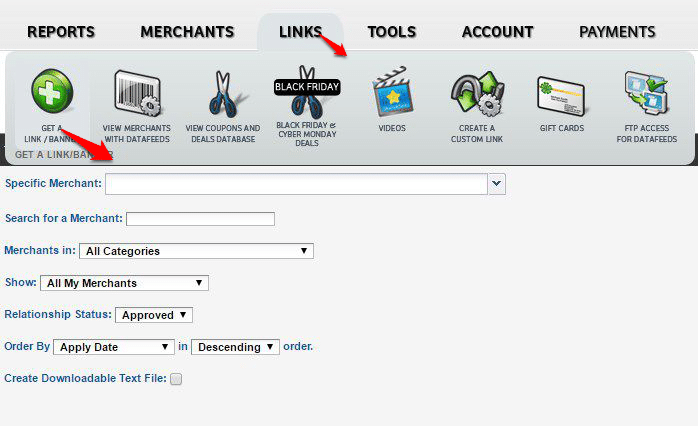Screen dimensions: 698x426
Task: Click the Merchants in label
Action: 40,251
